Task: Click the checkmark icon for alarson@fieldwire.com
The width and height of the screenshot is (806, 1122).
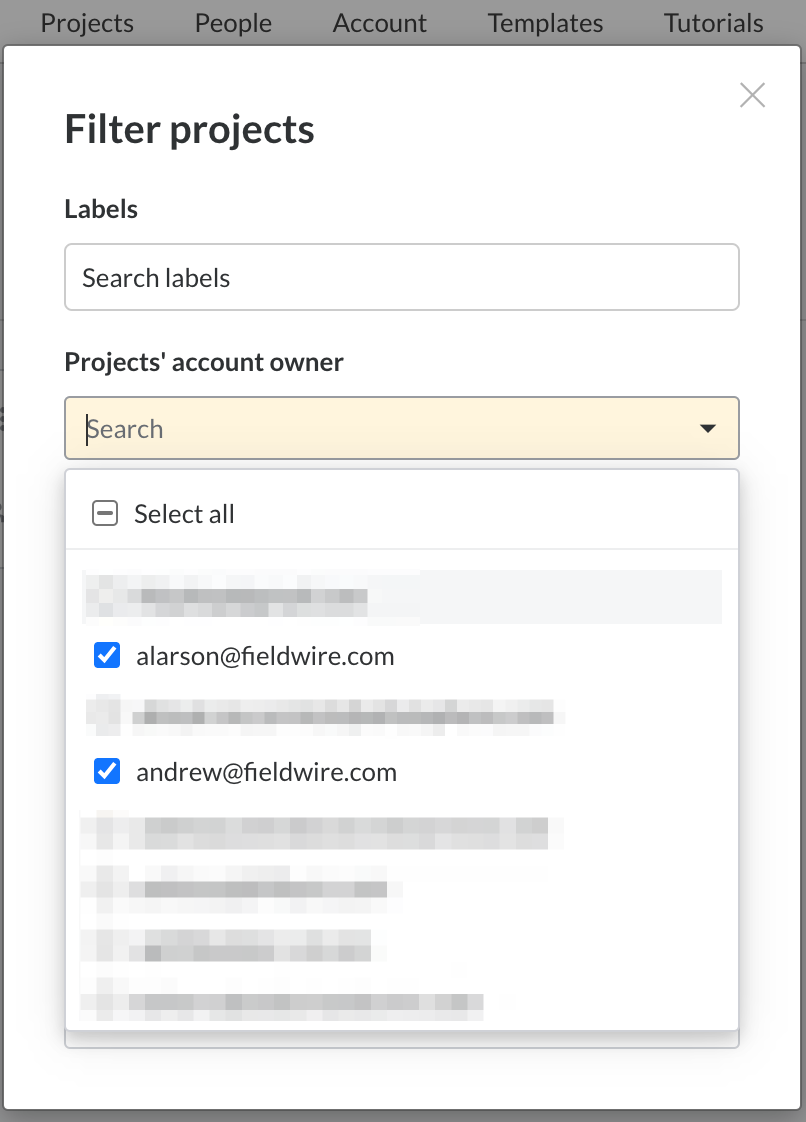Action: coord(107,655)
